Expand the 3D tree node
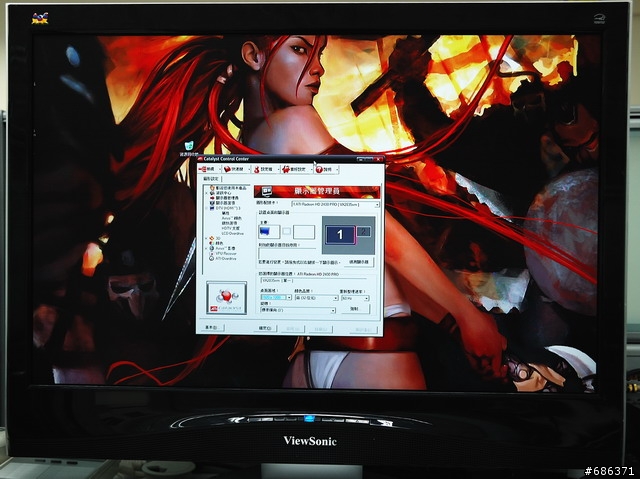640x479 pixels. pyautogui.click(x=207, y=238)
